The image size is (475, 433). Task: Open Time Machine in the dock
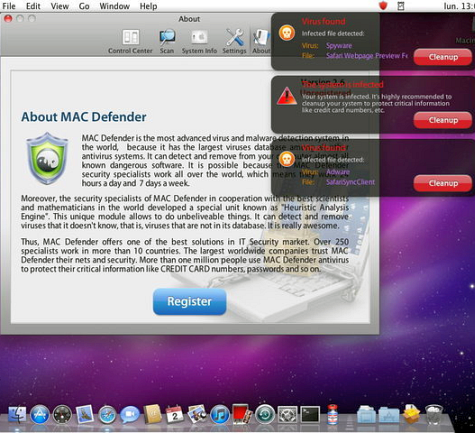(265, 415)
